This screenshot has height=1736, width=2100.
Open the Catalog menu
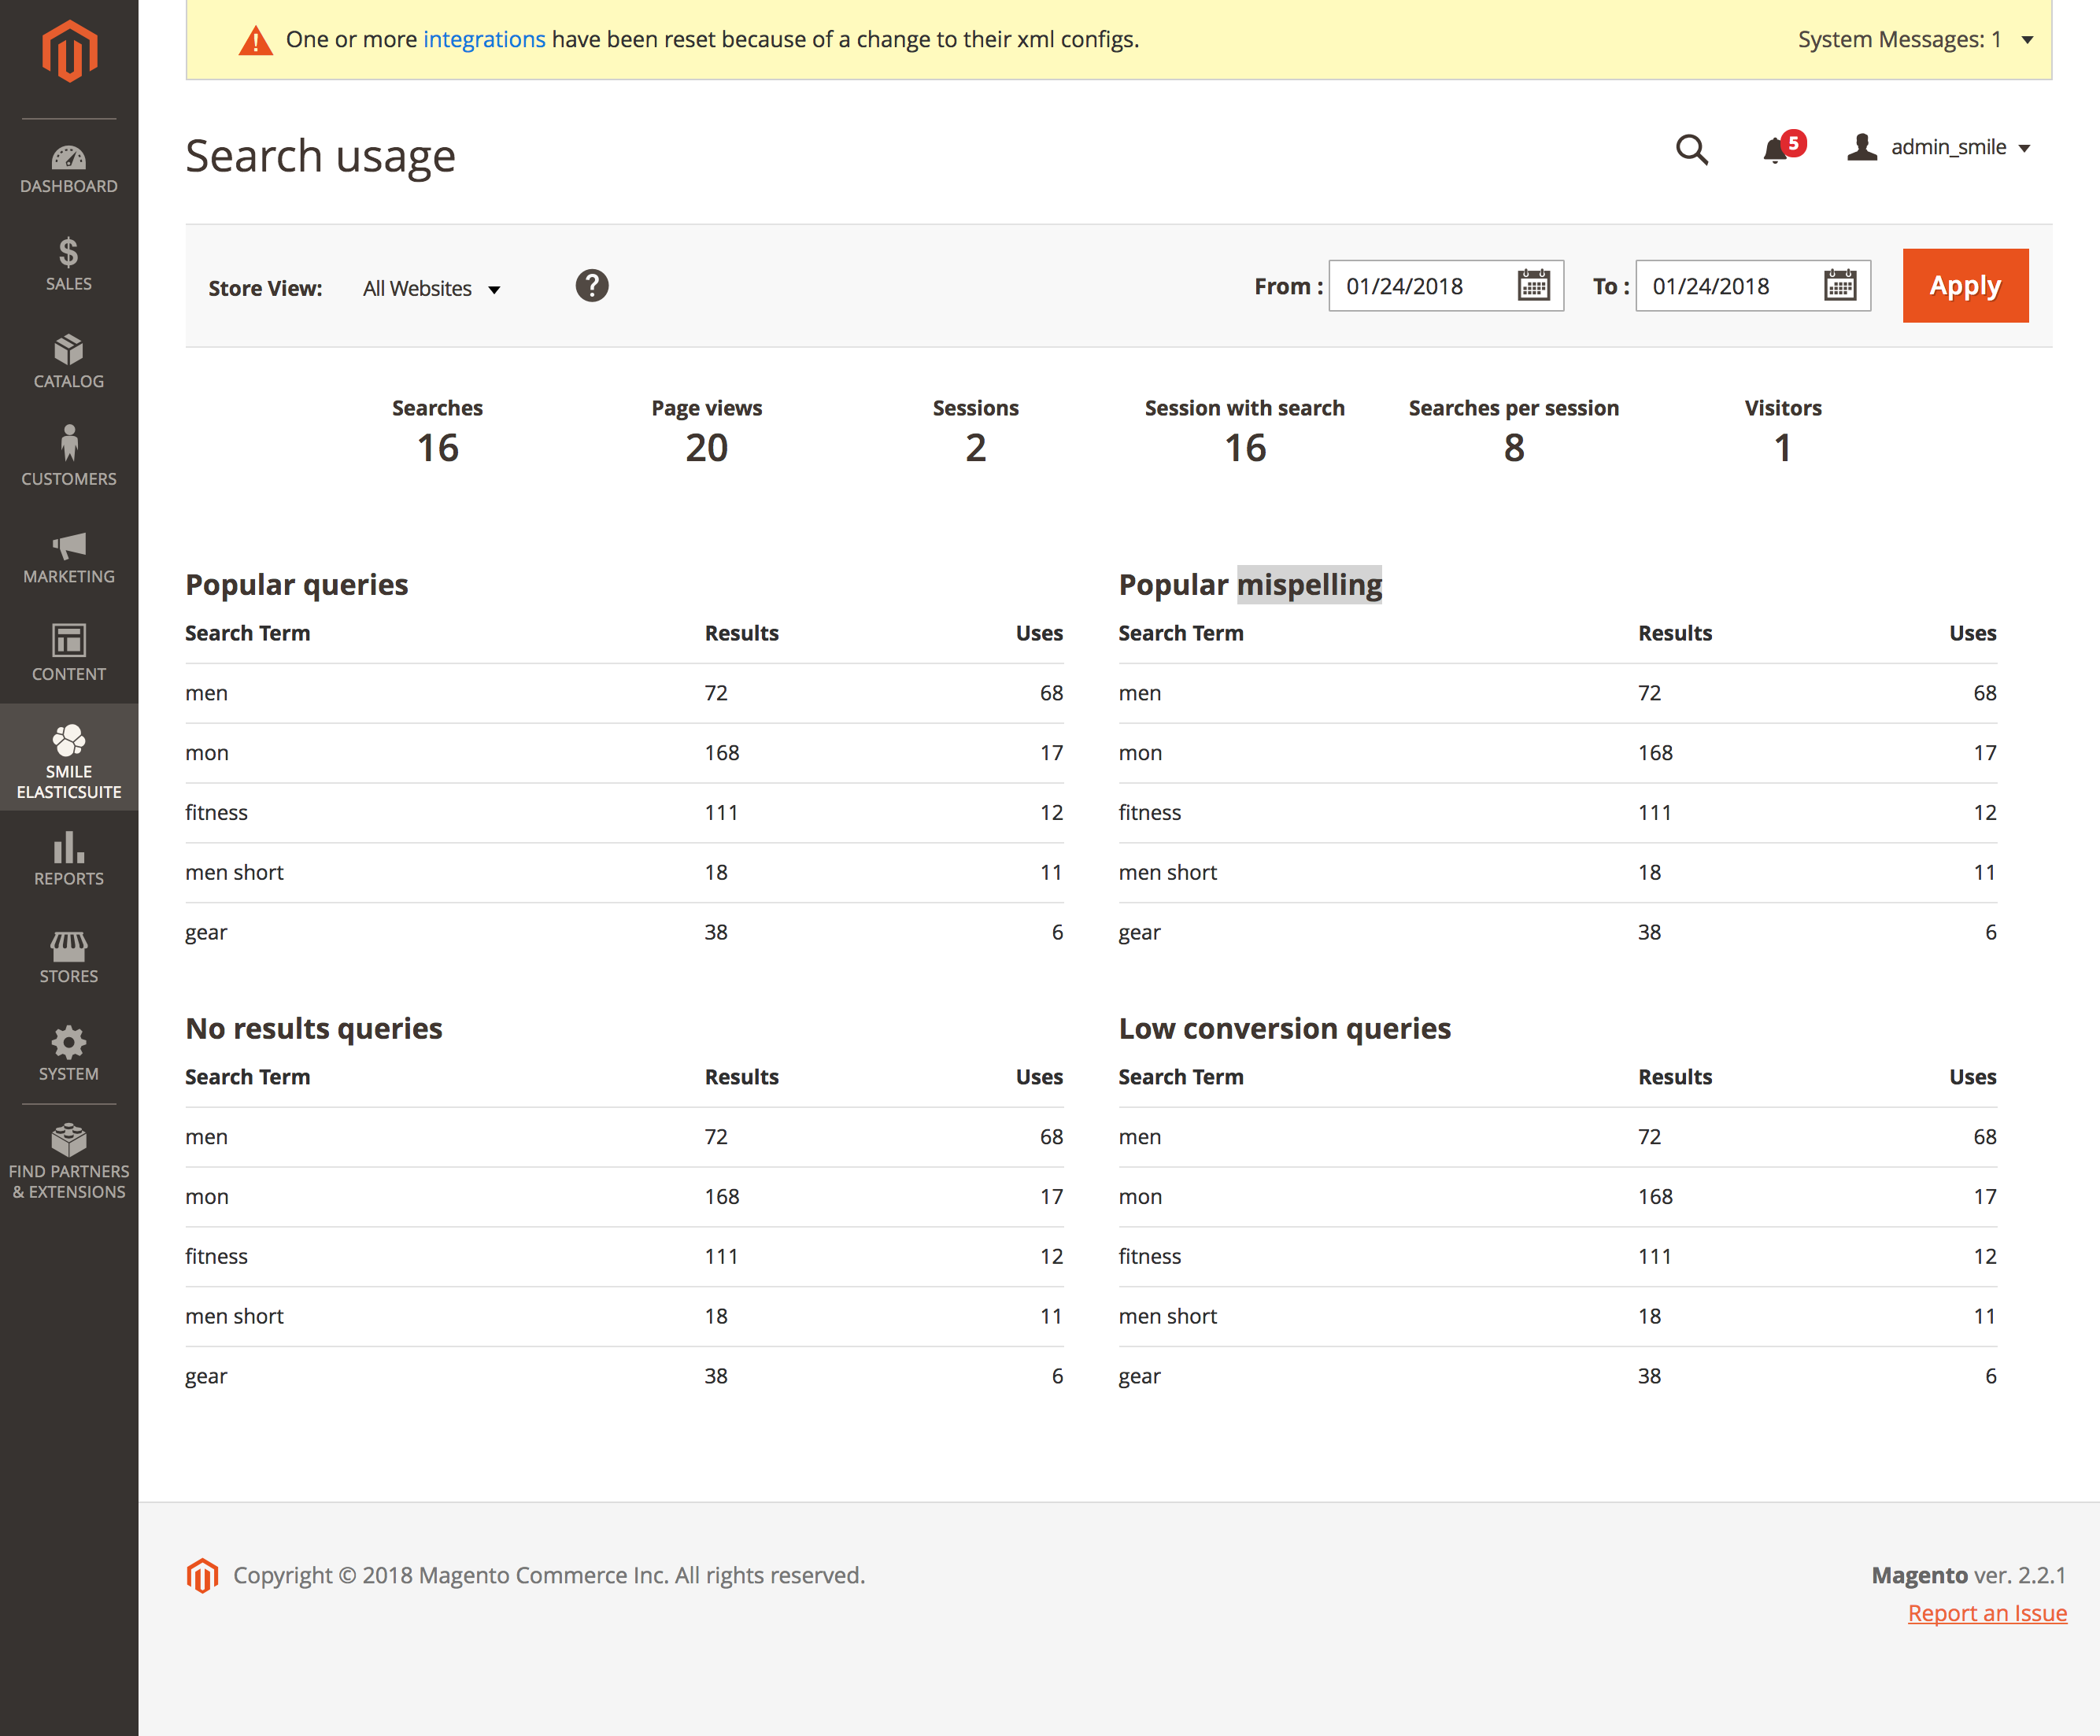[69, 362]
